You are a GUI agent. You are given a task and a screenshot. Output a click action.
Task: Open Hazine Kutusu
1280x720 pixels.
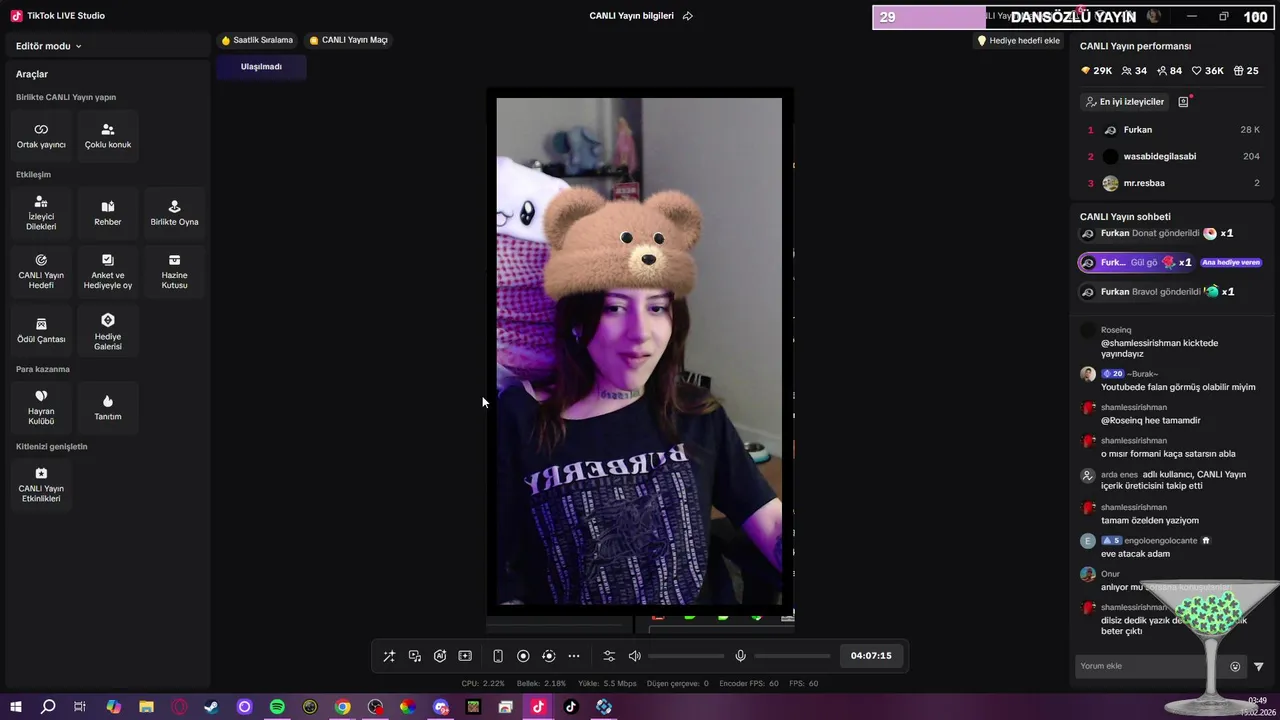[174, 272]
